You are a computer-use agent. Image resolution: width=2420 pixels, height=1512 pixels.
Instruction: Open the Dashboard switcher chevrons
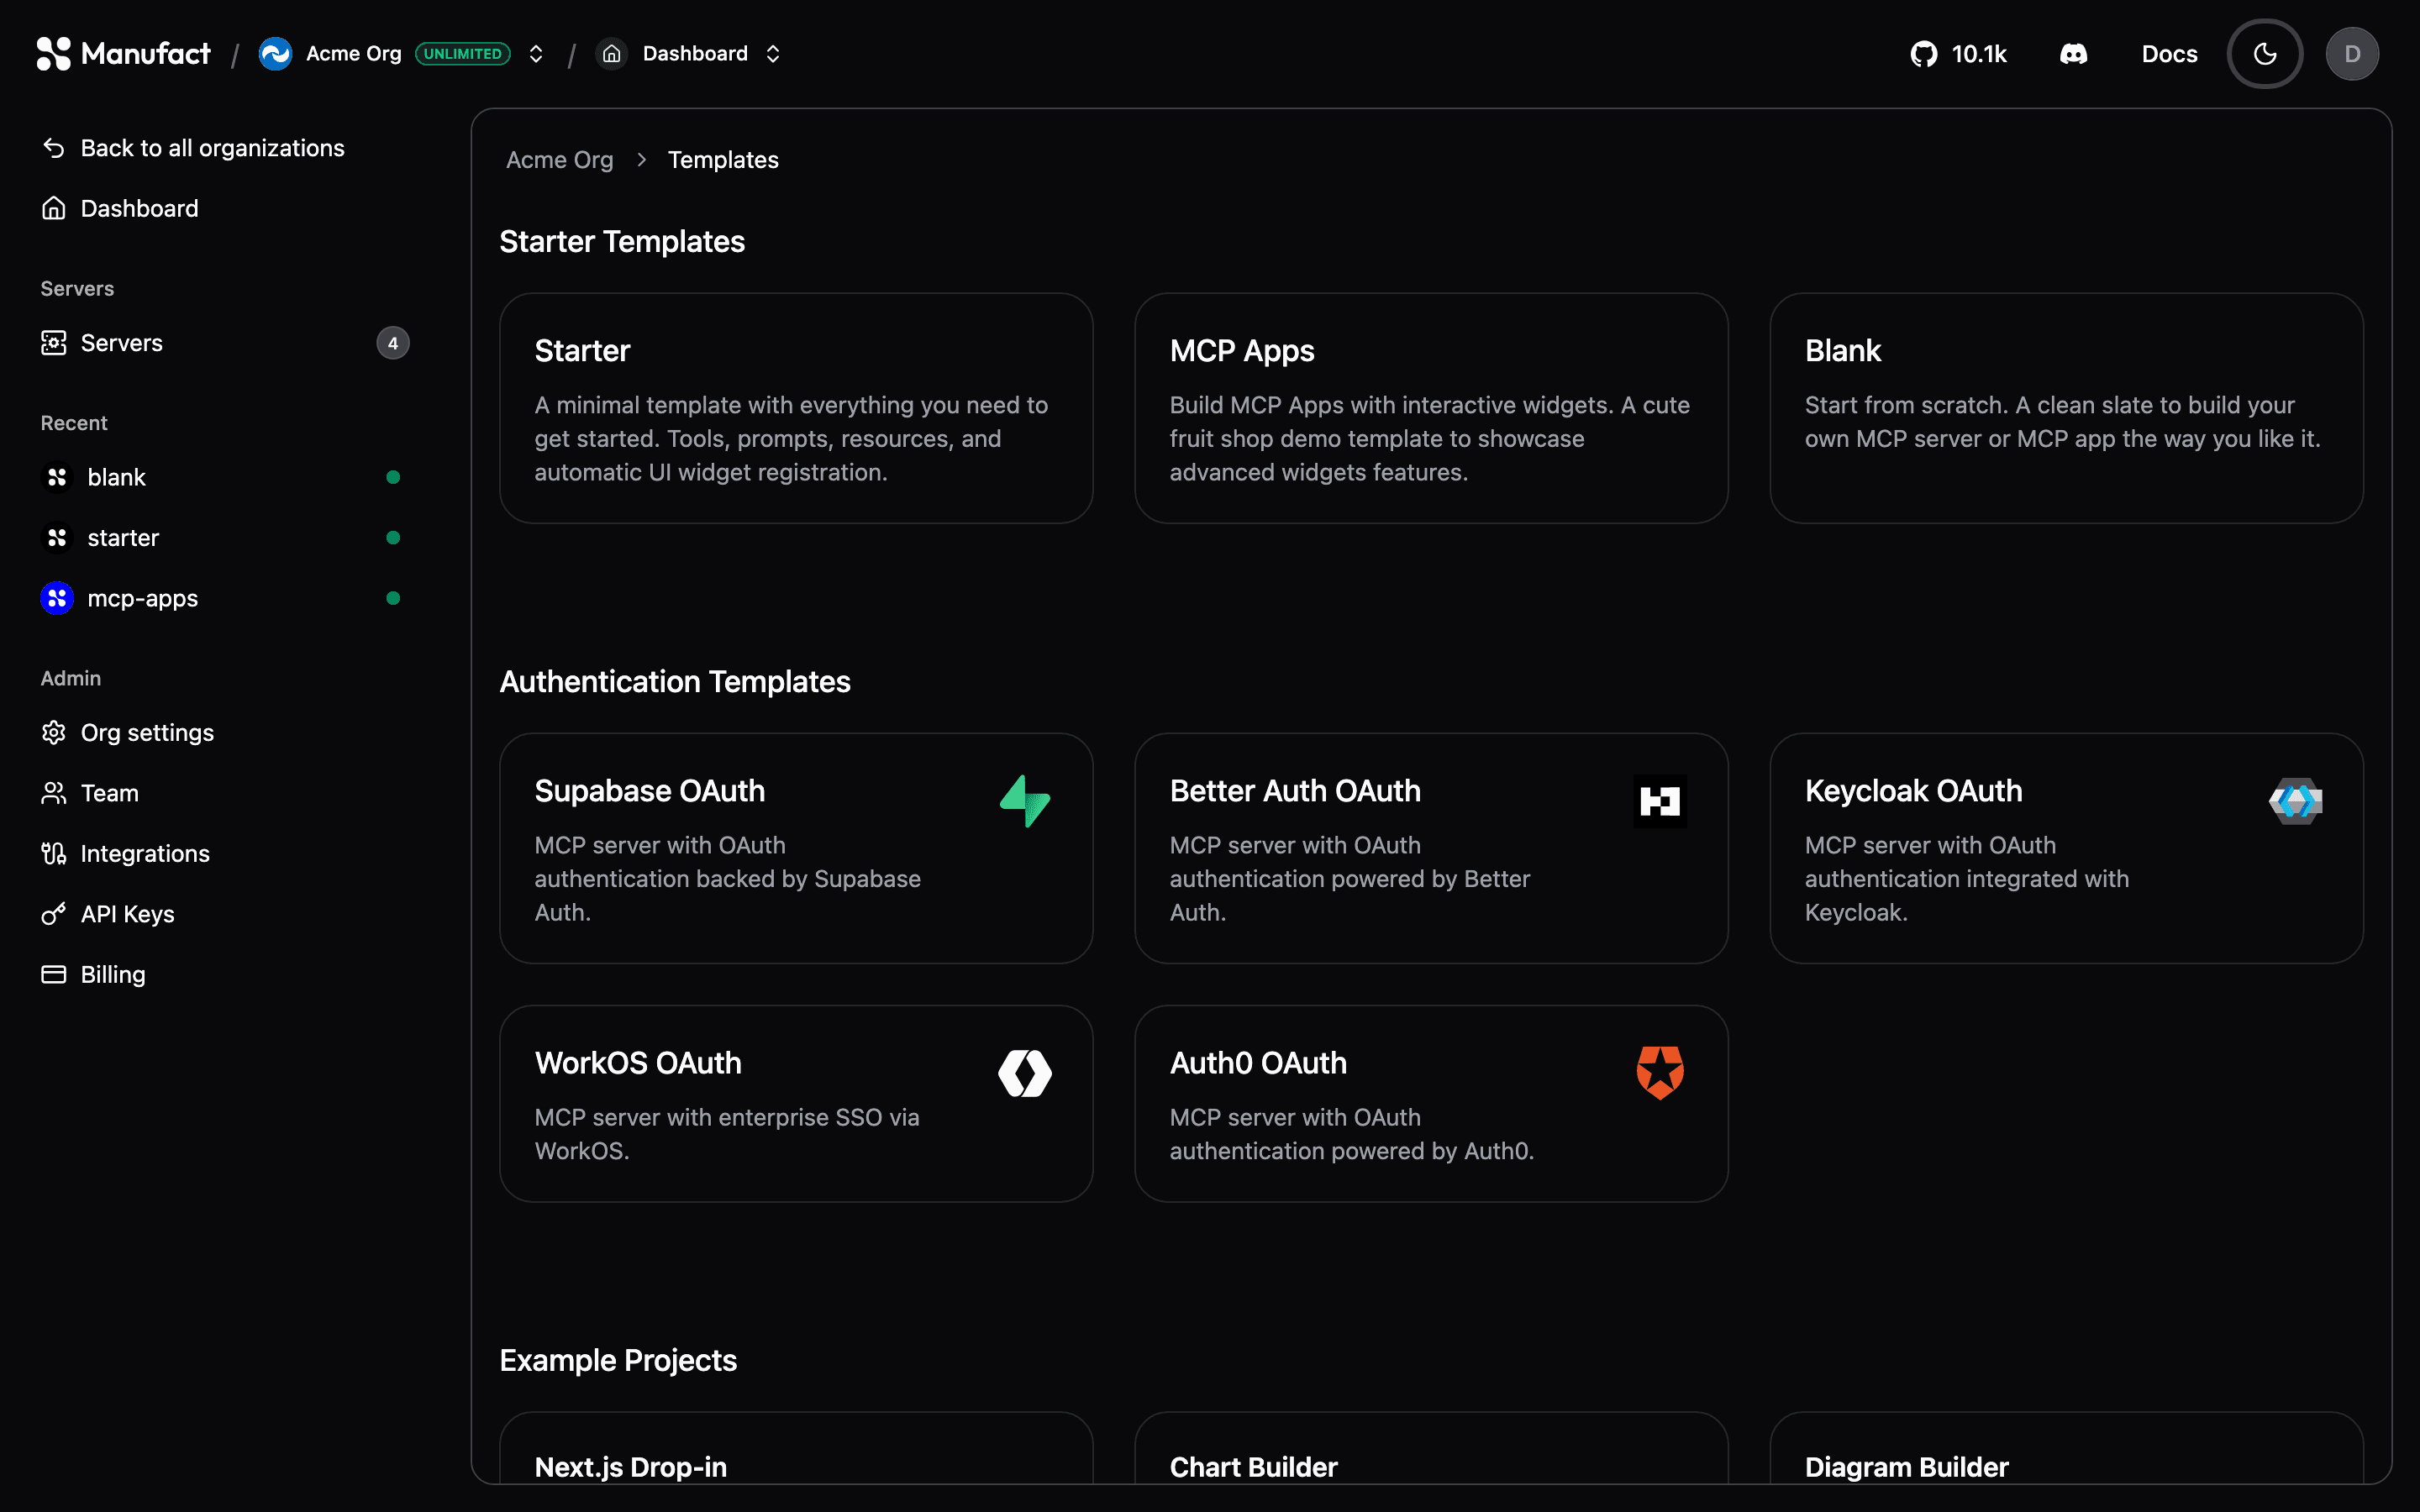coord(773,54)
